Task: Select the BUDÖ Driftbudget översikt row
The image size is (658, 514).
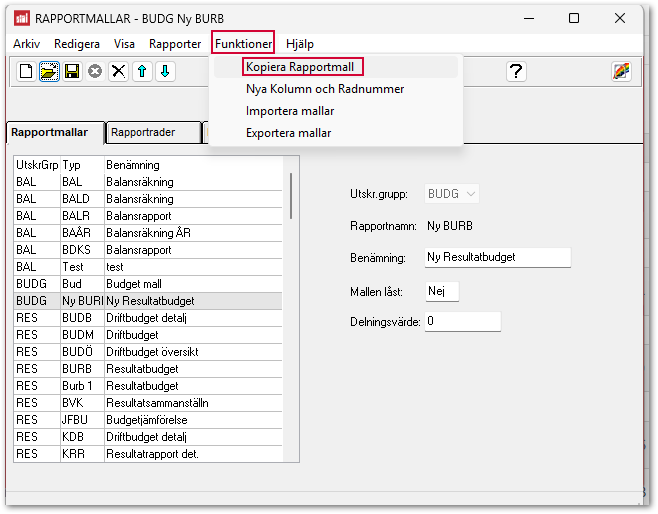Action: 148,352
